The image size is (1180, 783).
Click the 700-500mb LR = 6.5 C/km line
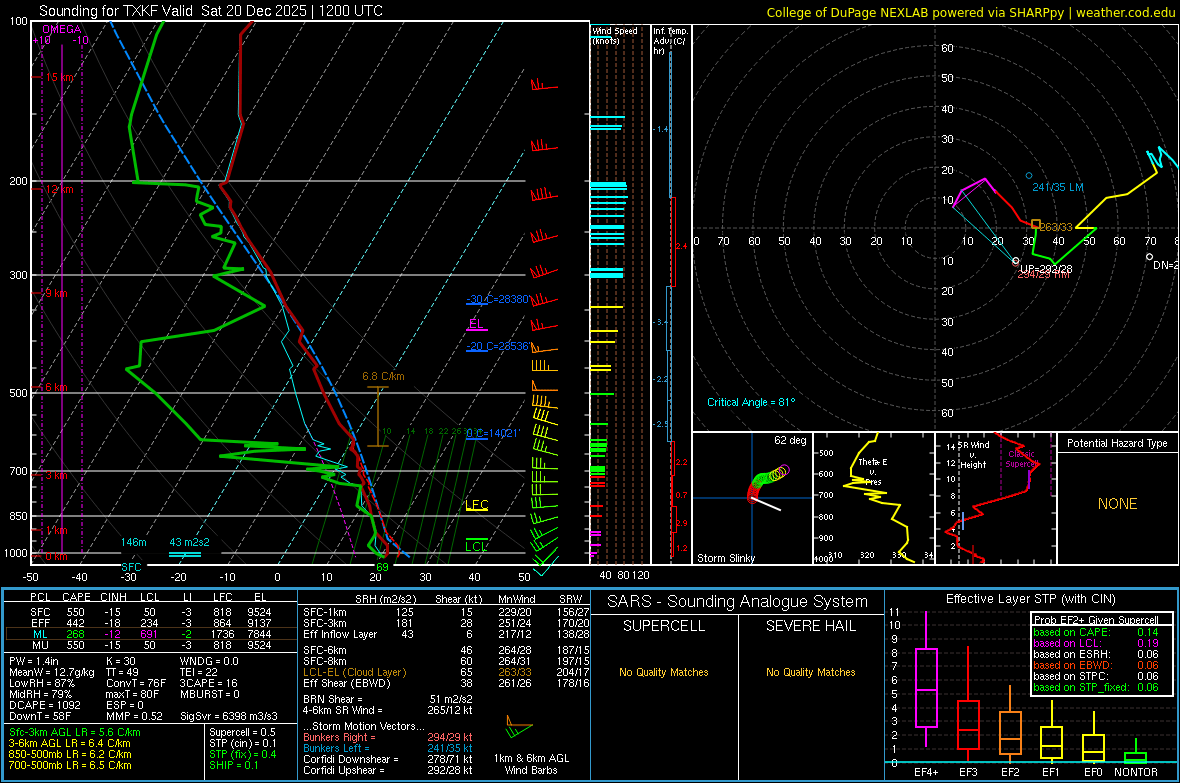pos(70,765)
